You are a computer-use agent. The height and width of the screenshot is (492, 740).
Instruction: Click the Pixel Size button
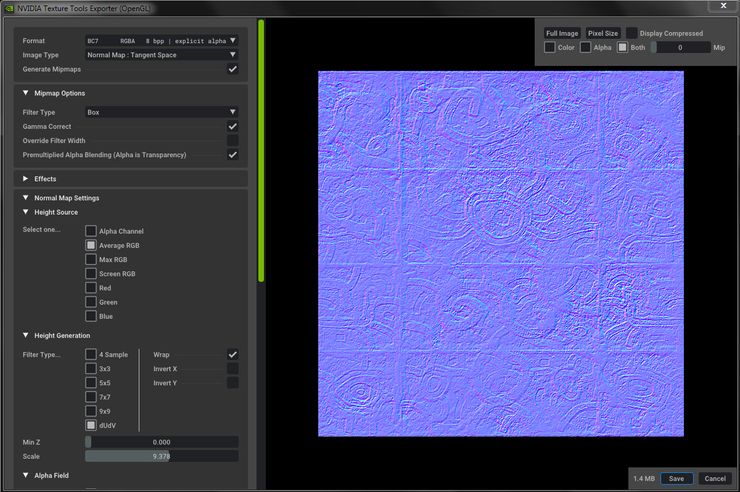[x=603, y=33]
